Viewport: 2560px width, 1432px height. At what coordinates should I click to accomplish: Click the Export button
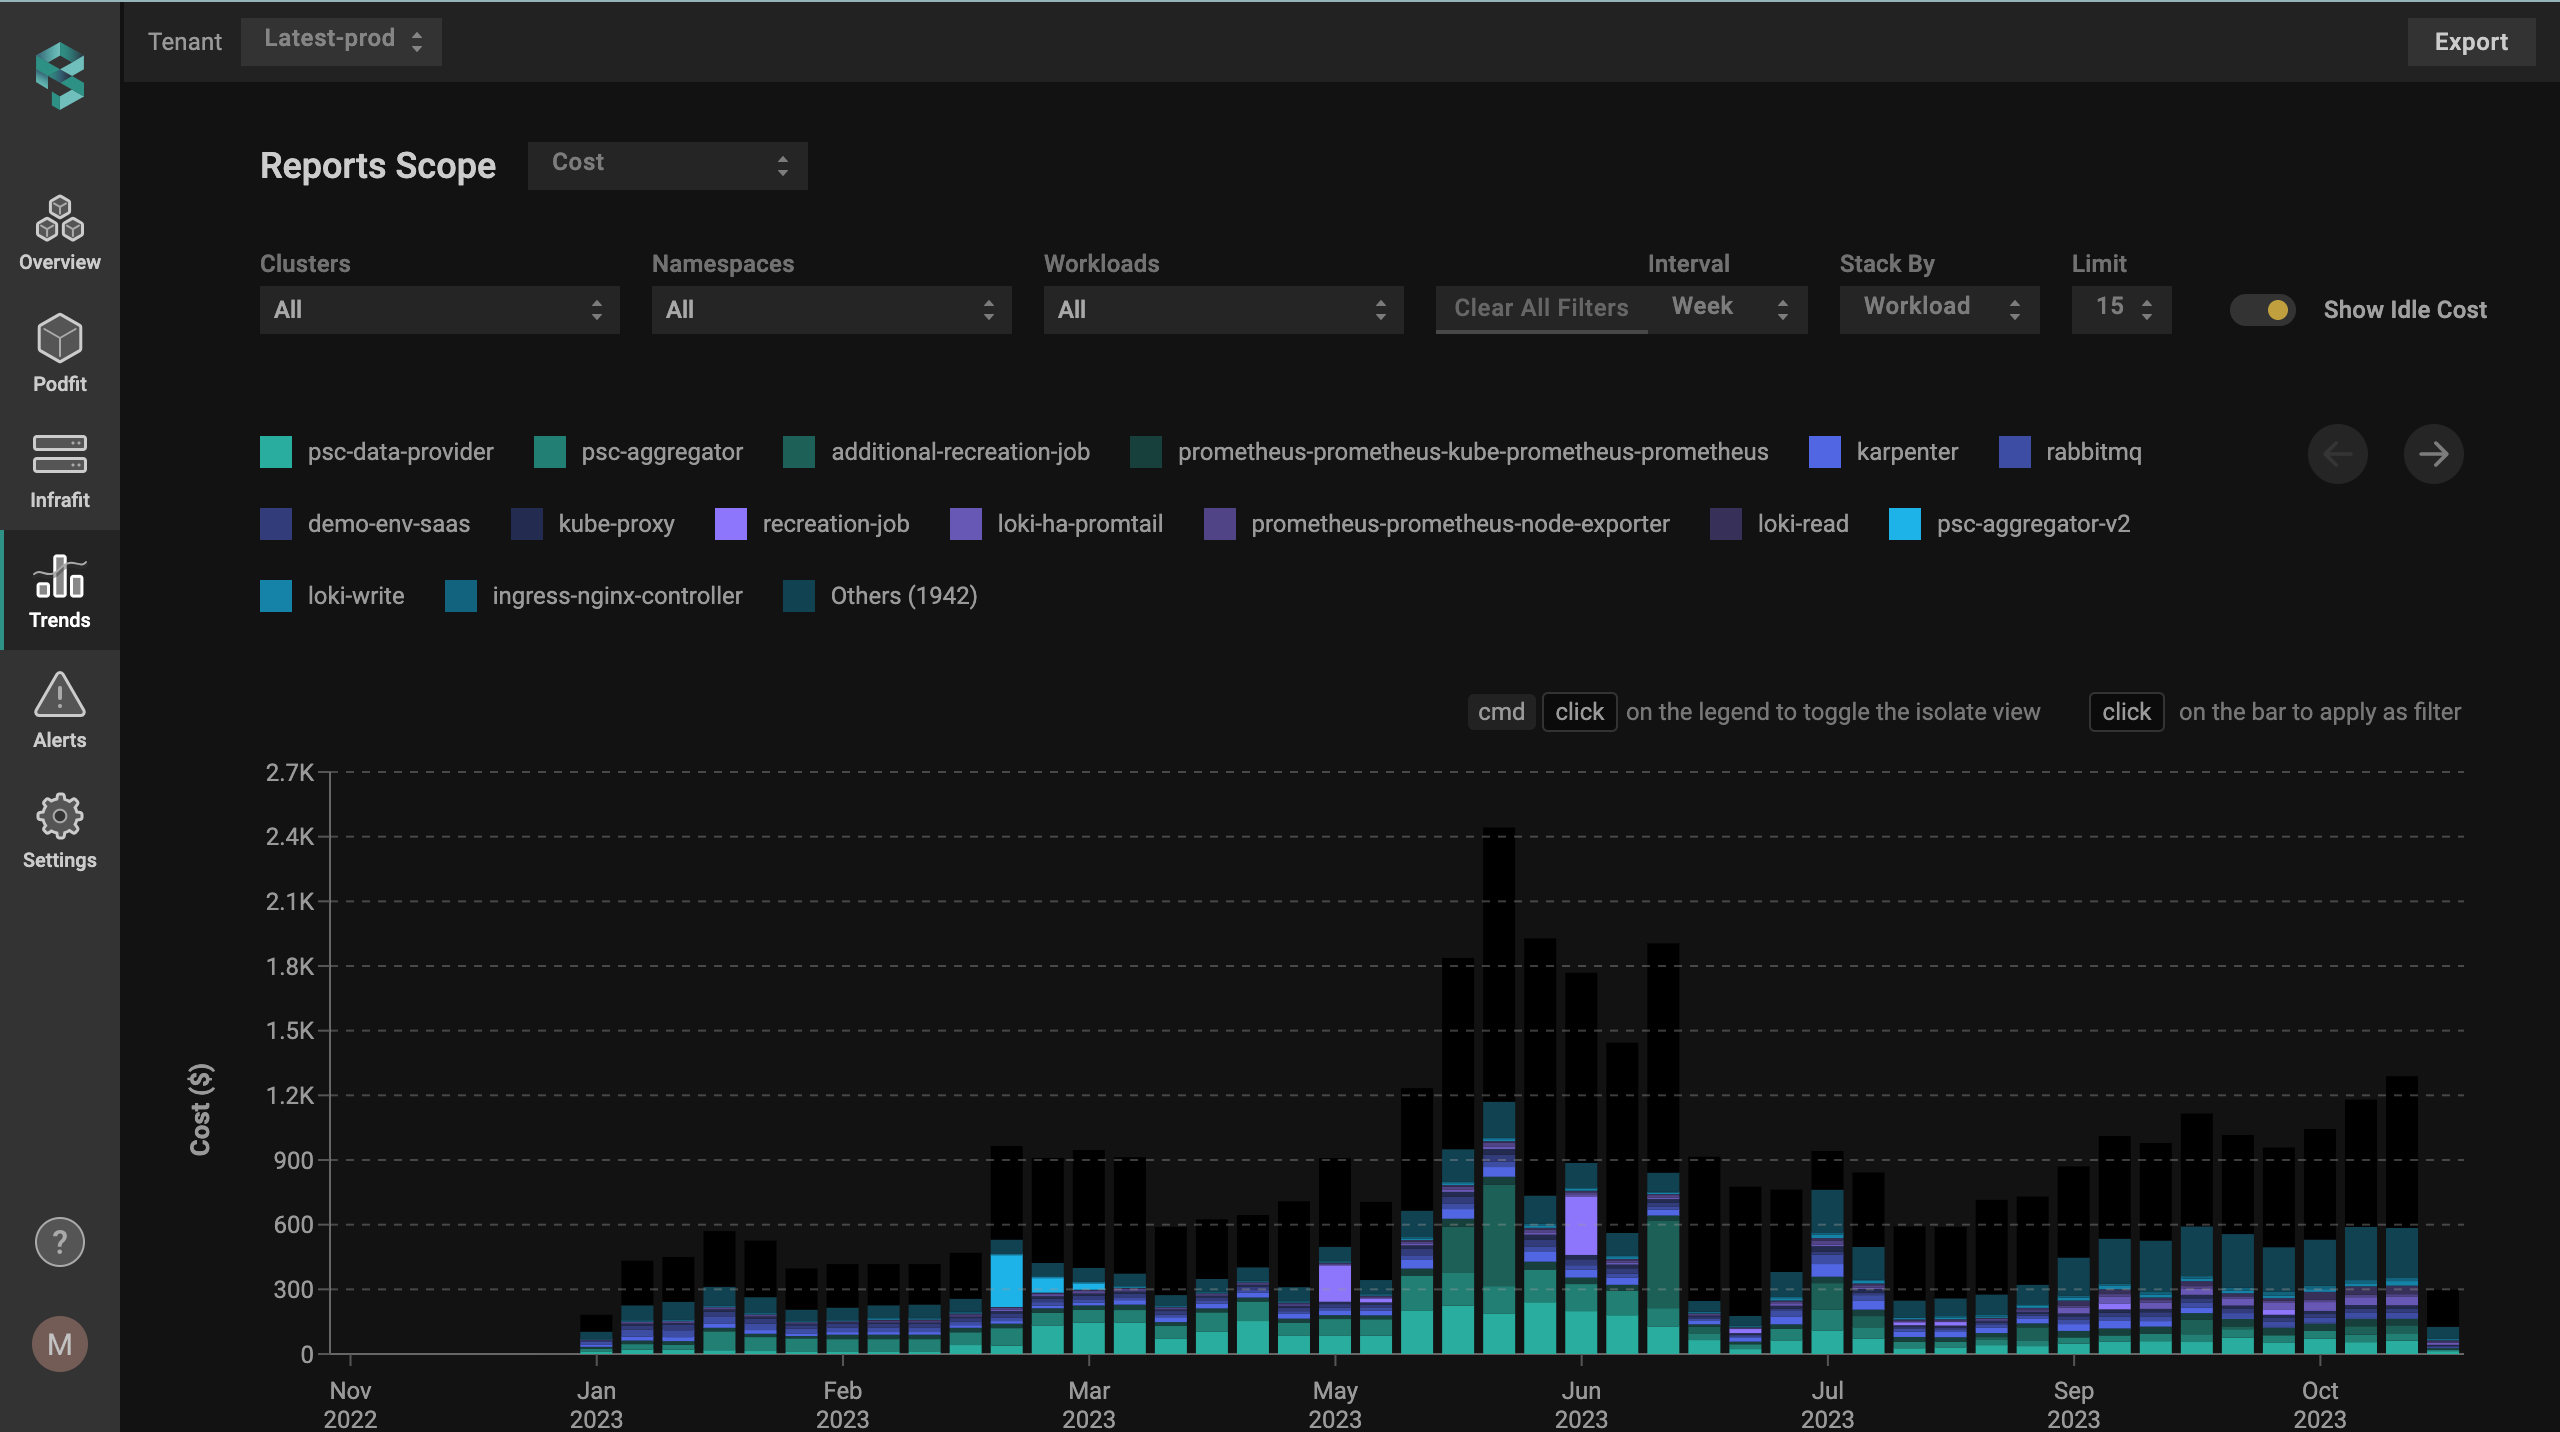(2471, 41)
